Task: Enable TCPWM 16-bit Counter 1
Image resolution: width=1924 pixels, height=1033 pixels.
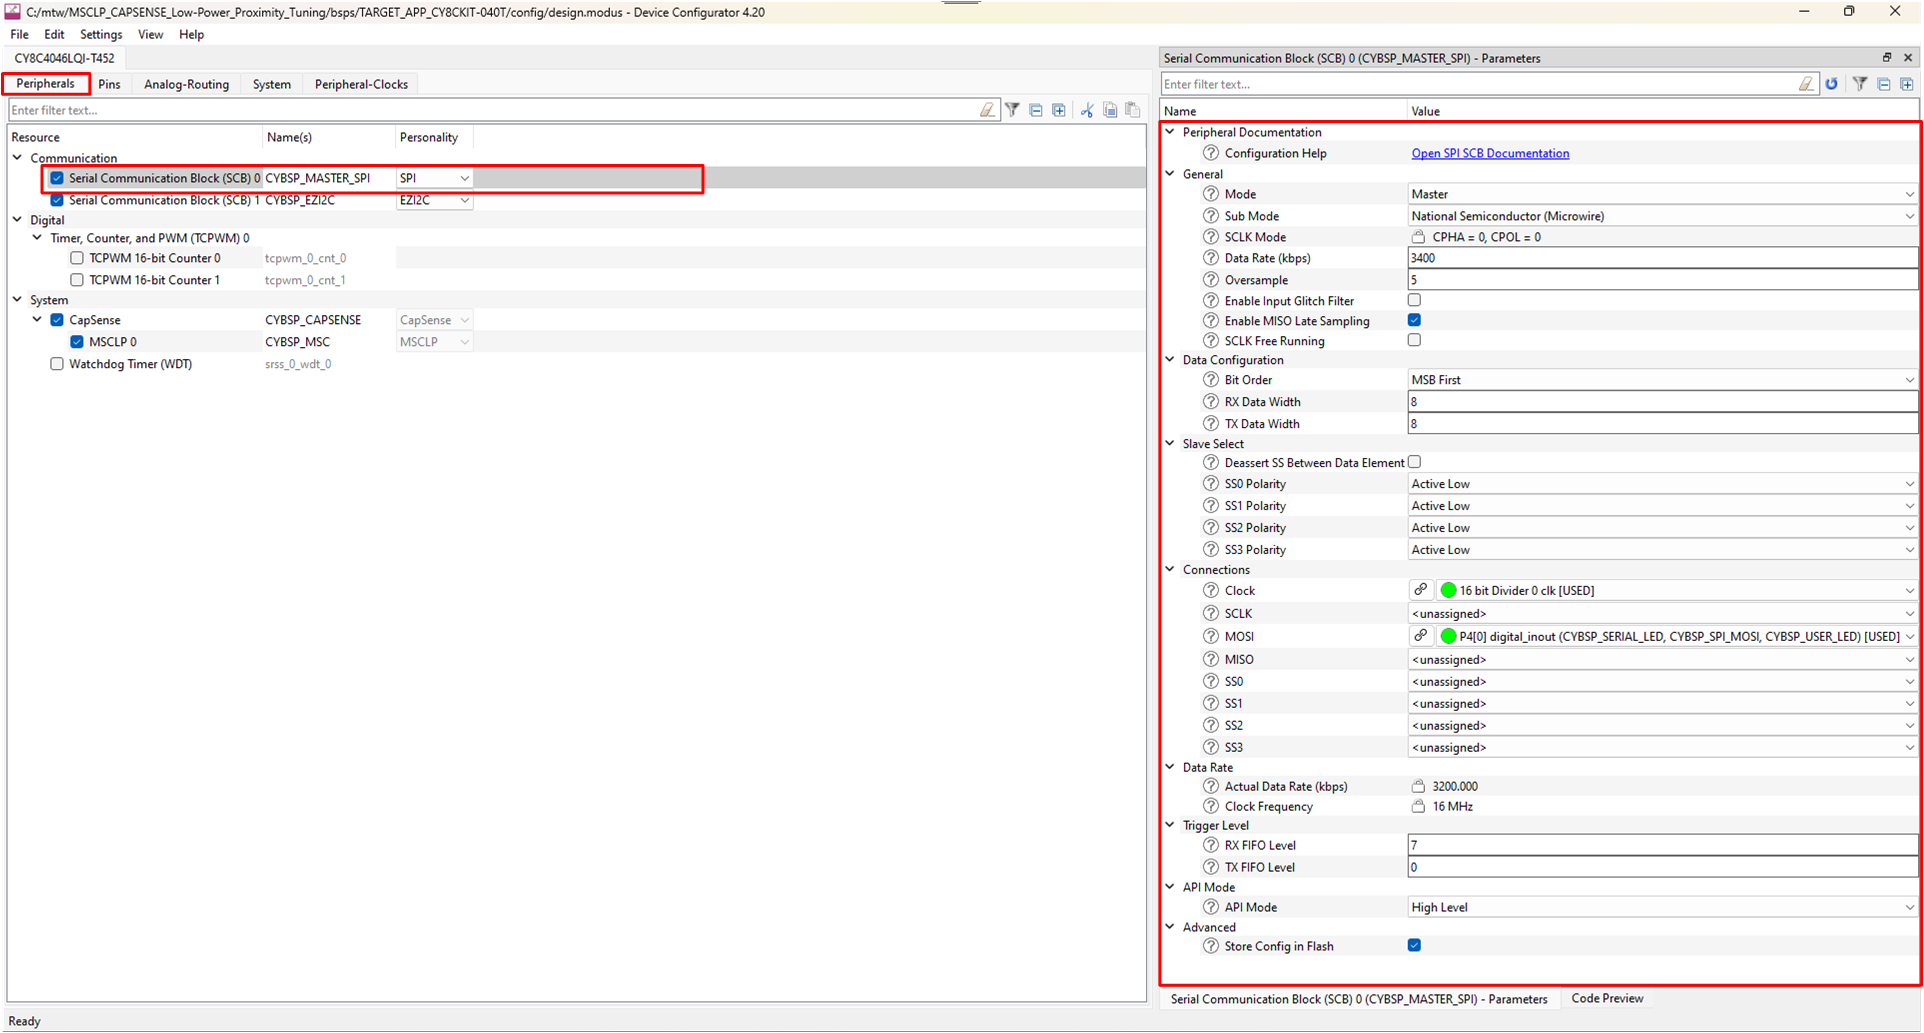Action: (x=77, y=280)
